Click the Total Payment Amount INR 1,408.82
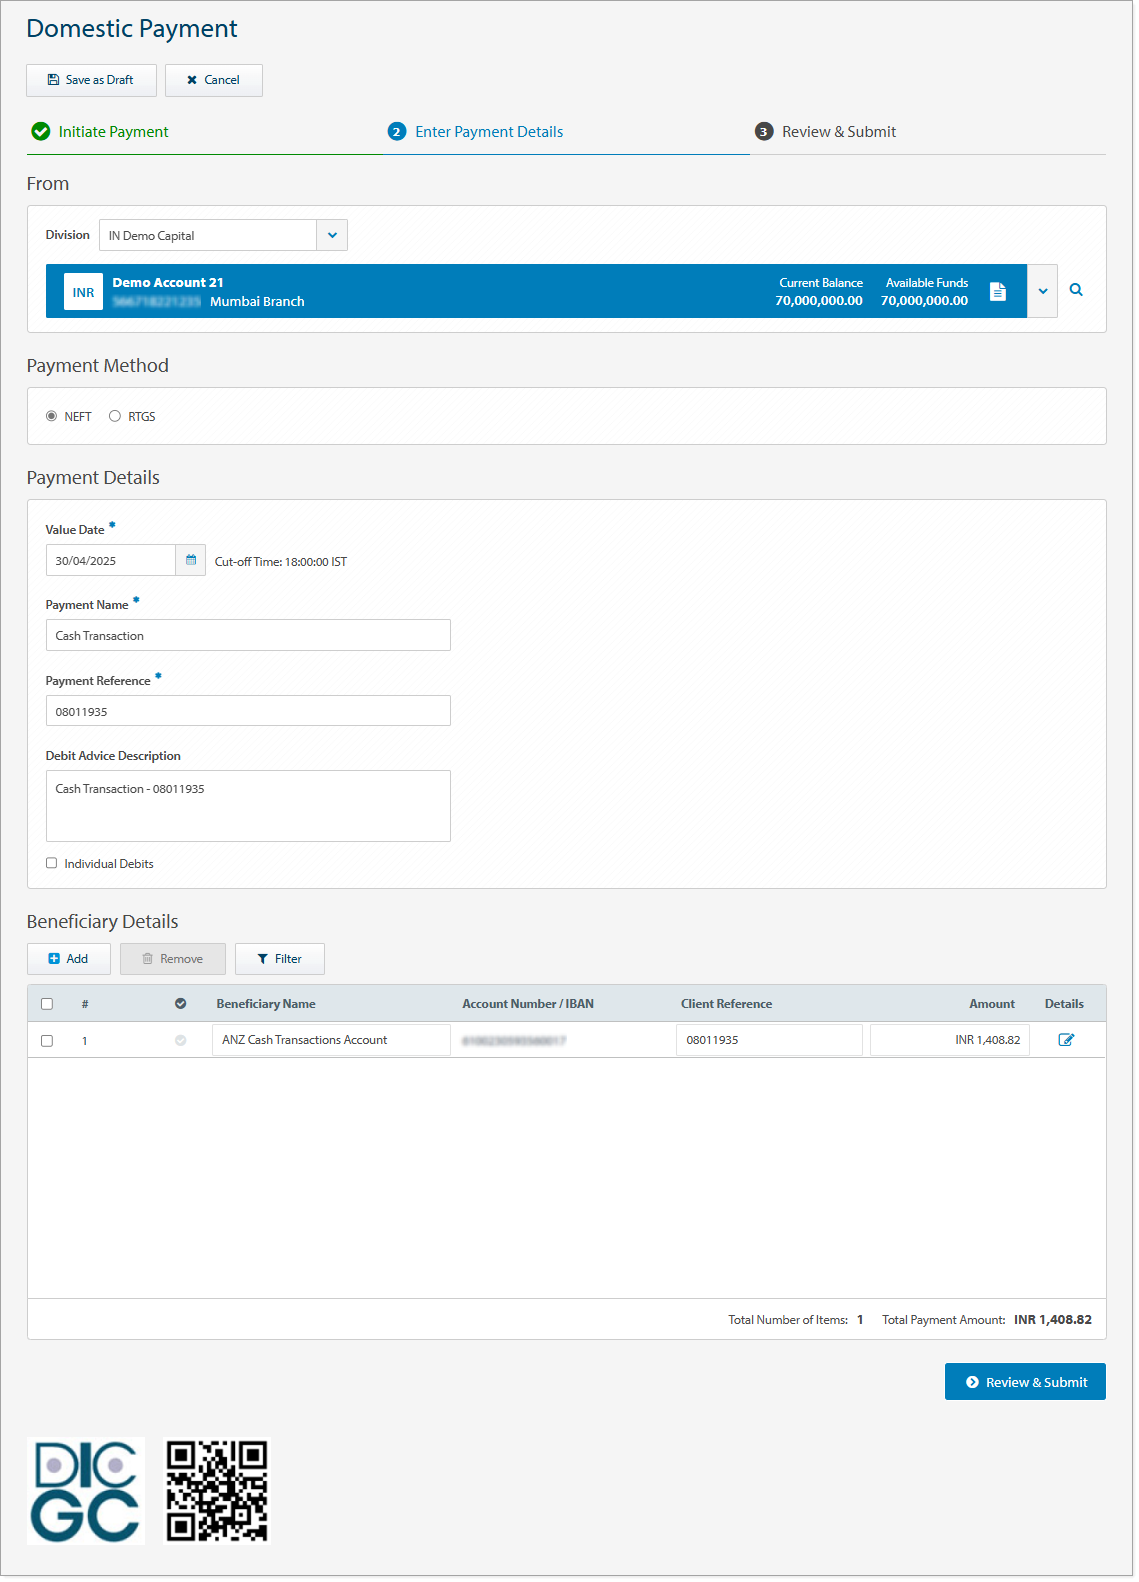1139x1582 pixels. pyautogui.click(x=1053, y=1320)
